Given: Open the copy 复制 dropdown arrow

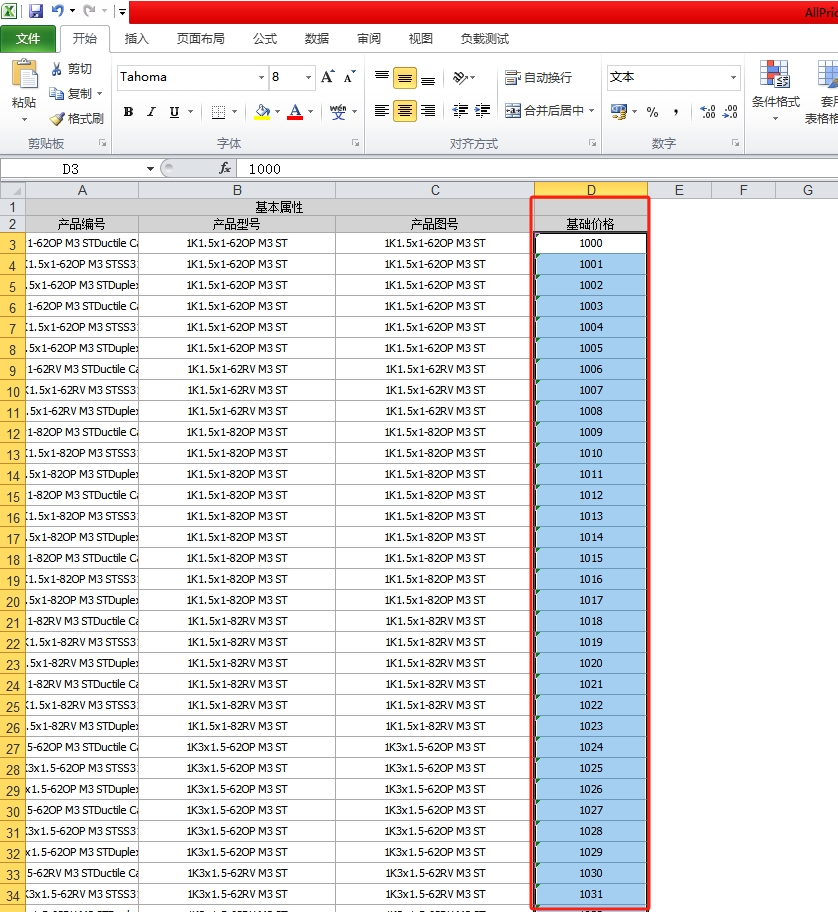Looking at the screenshot, I should 99,94.
